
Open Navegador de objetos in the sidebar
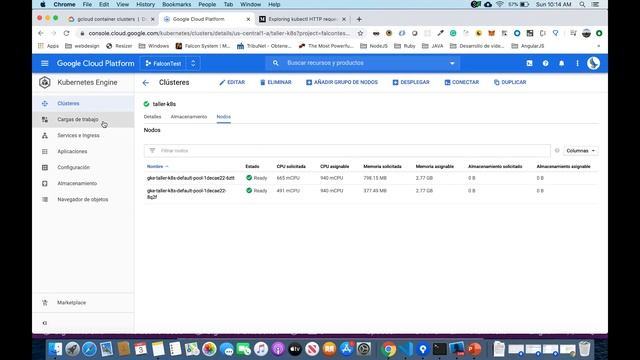(x=83, y=200)
